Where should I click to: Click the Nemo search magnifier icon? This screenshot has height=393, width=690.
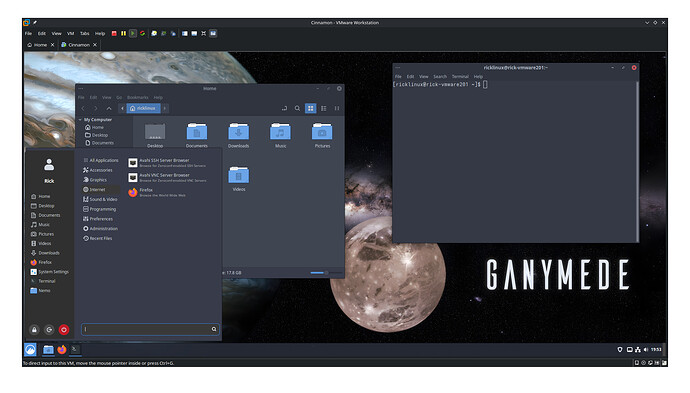click(297, 108)
